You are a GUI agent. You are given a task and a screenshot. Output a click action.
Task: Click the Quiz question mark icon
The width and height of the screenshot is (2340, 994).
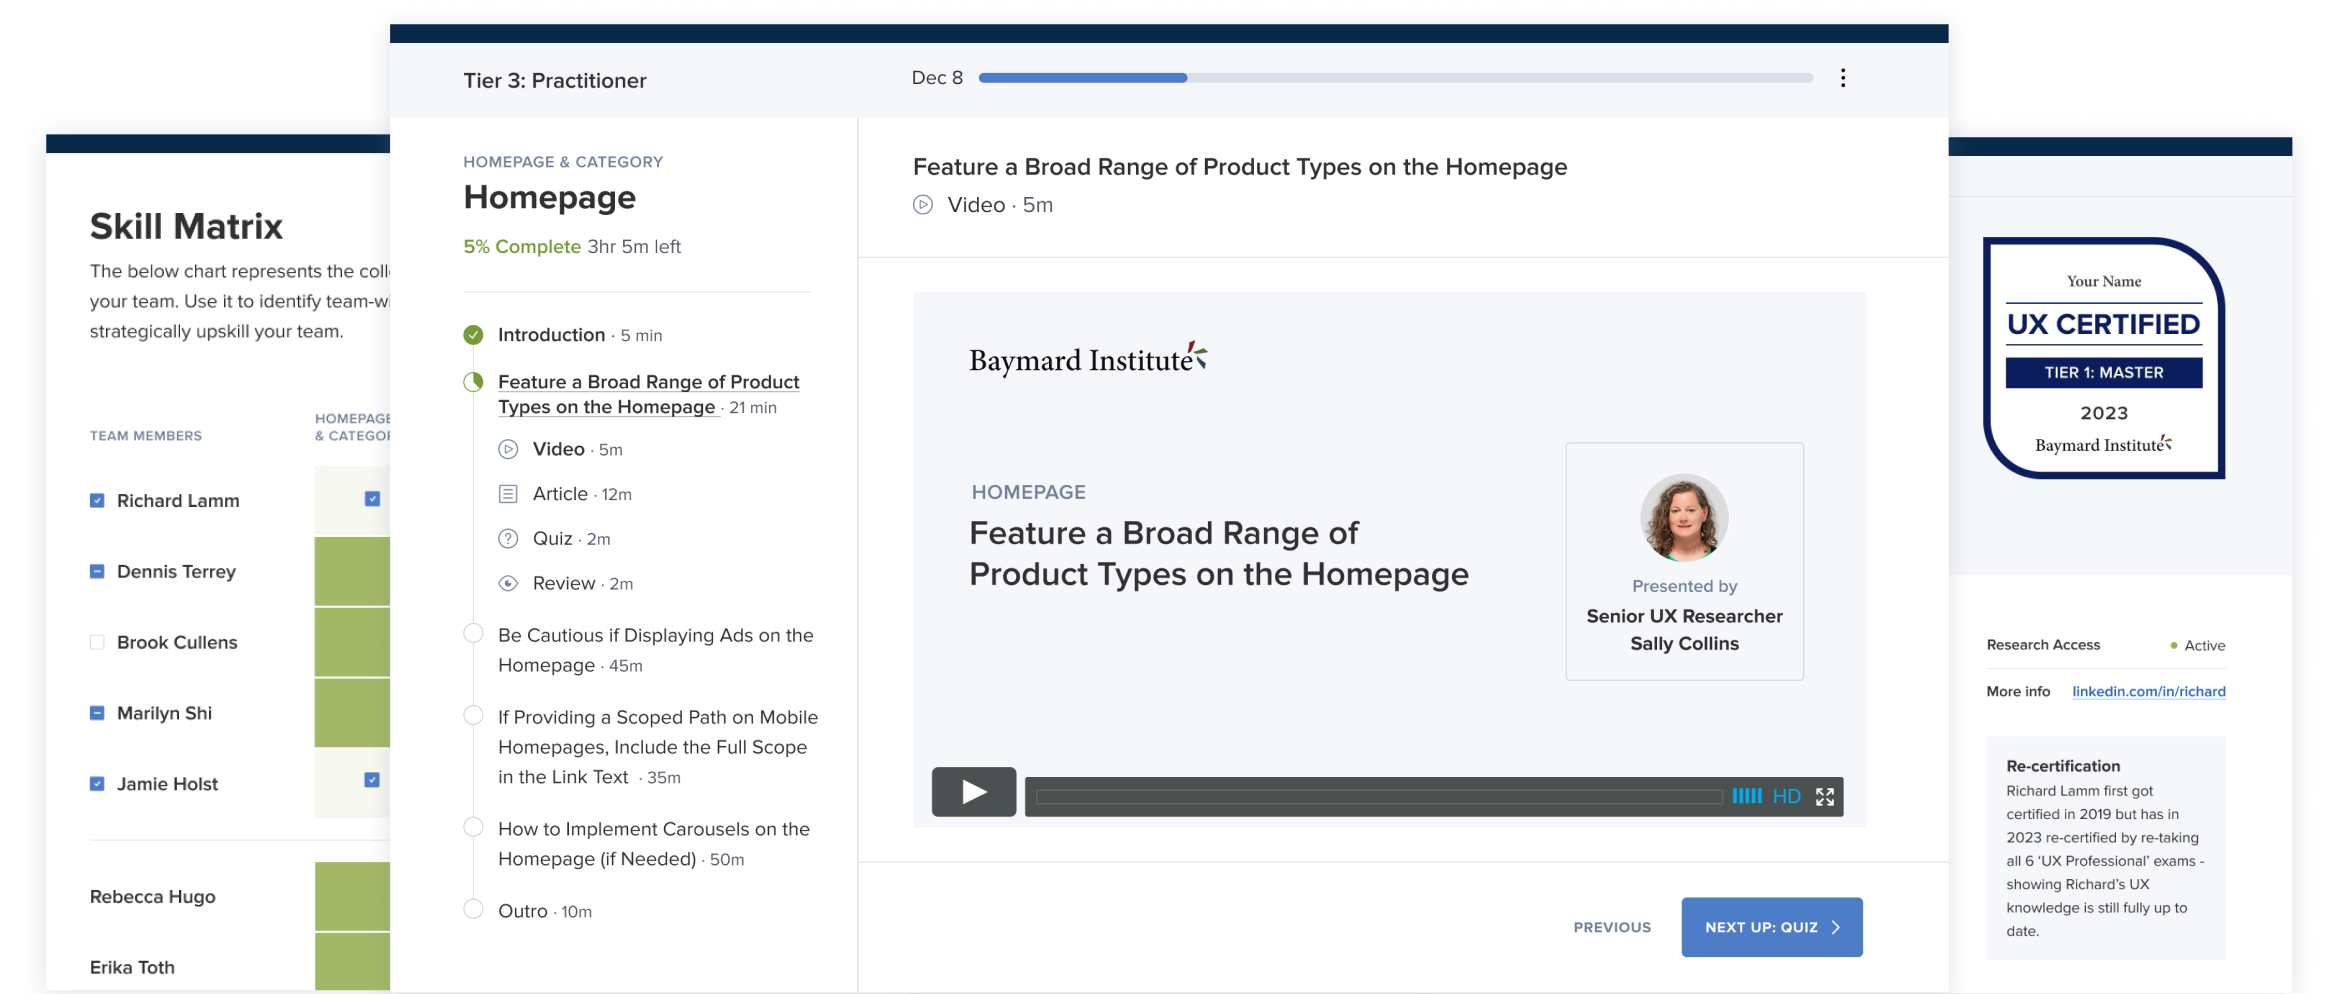tap(508, 539)
